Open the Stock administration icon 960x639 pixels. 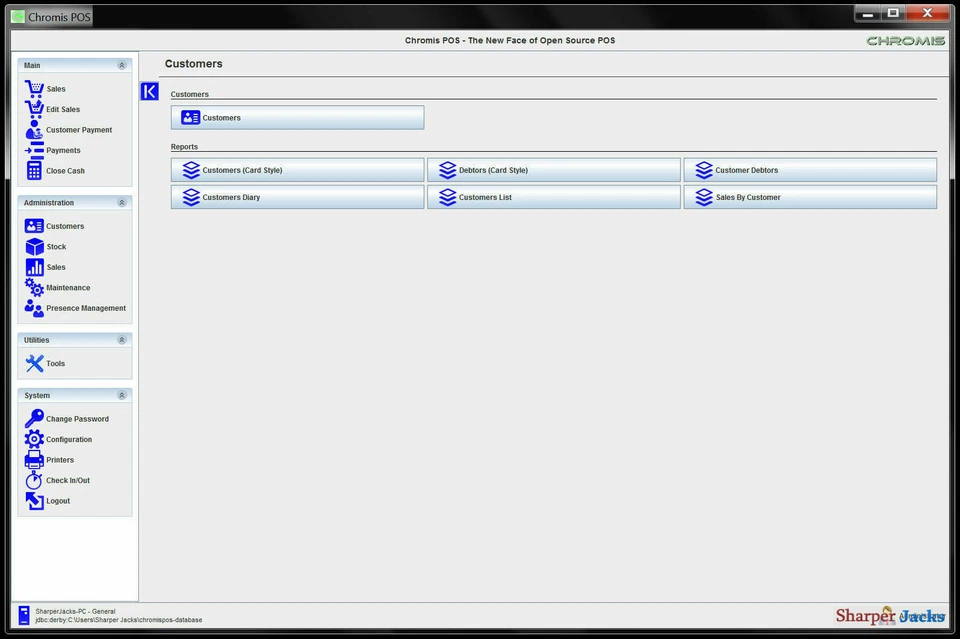[x=33, y=246]
